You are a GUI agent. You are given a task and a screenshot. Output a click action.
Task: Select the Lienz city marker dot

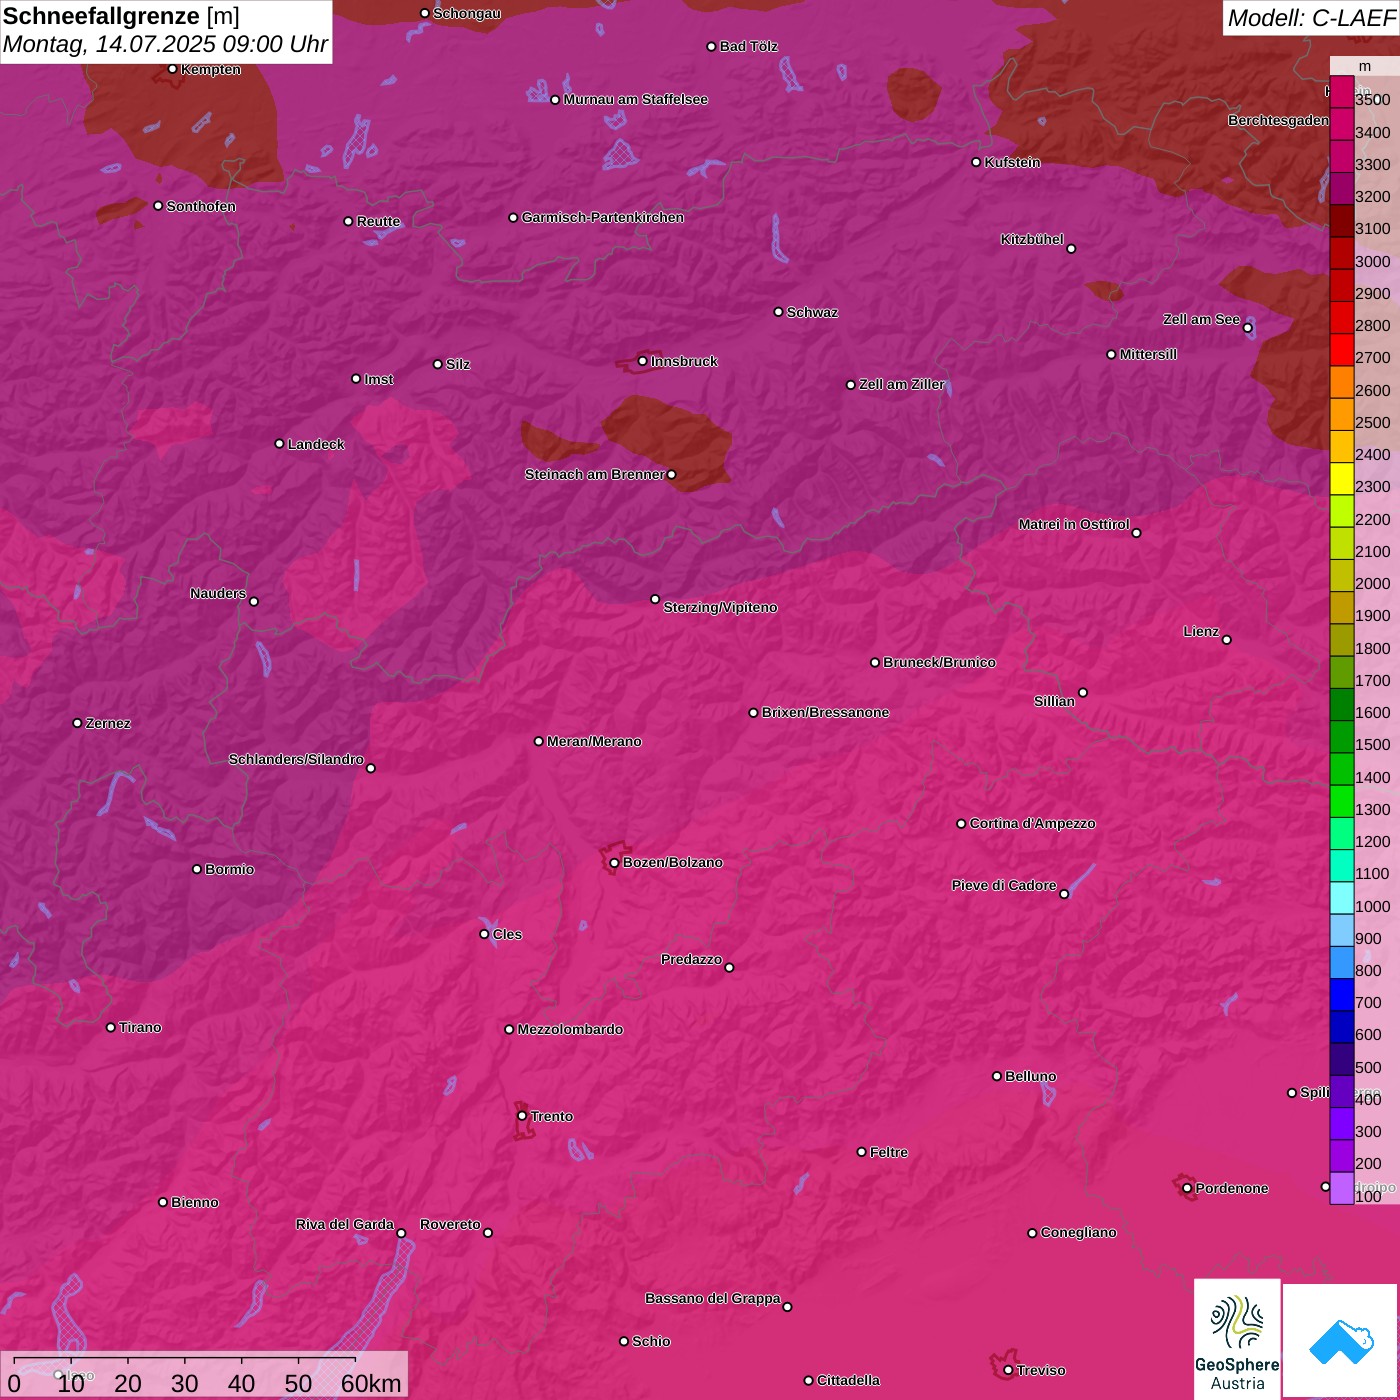click(1227, 640)
